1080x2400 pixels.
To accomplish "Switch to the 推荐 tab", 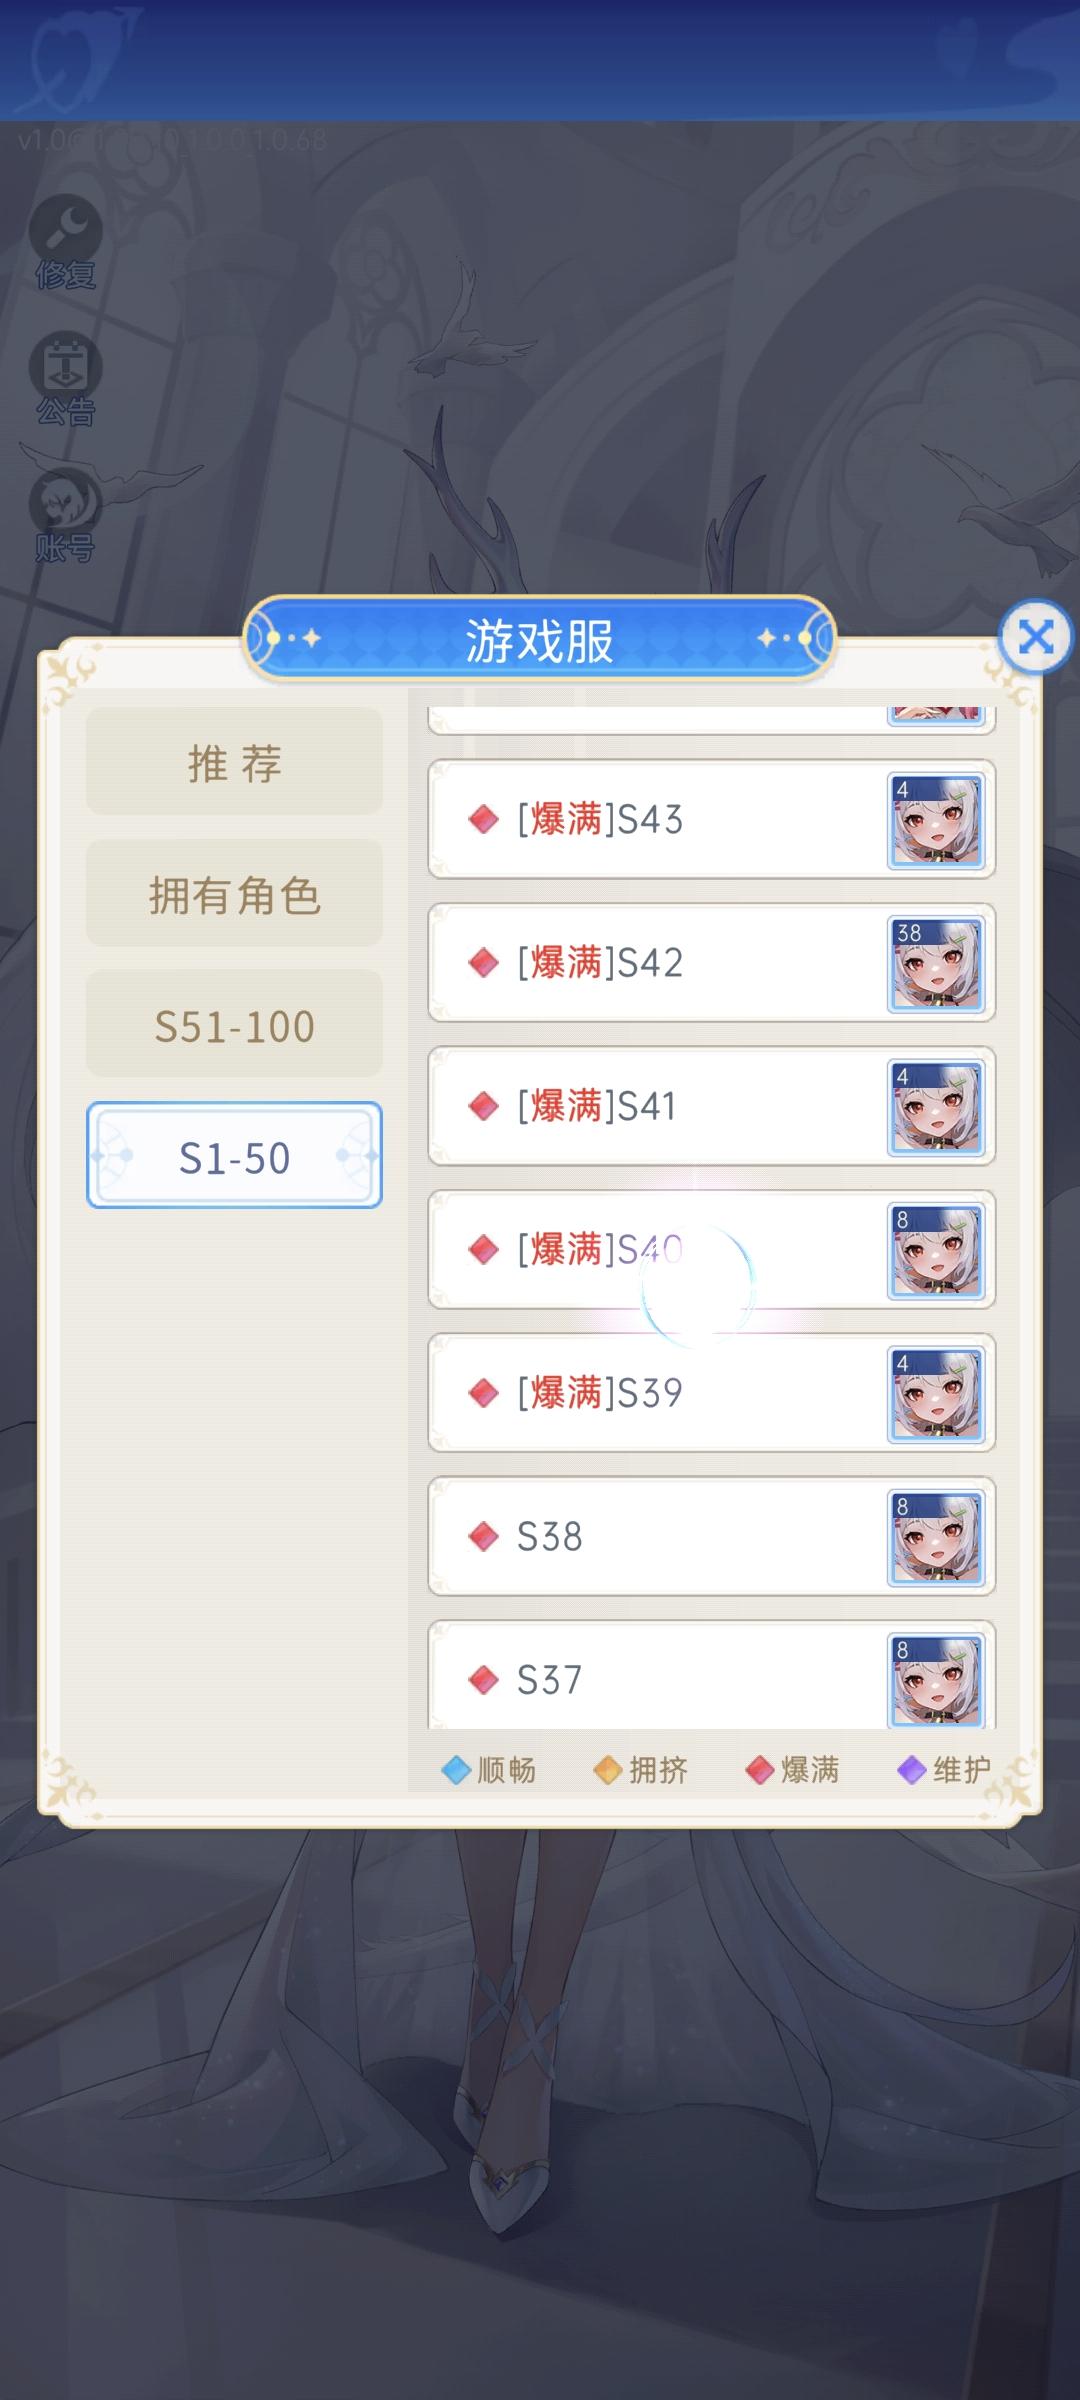I will click(234, 762).
